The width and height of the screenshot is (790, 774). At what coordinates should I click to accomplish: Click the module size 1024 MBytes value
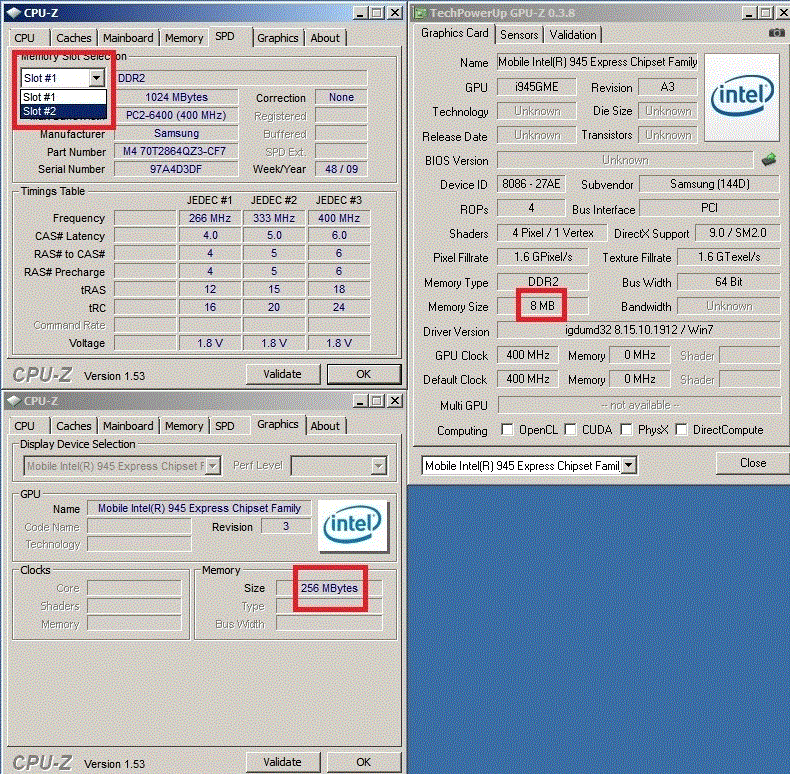pos(176,97)
